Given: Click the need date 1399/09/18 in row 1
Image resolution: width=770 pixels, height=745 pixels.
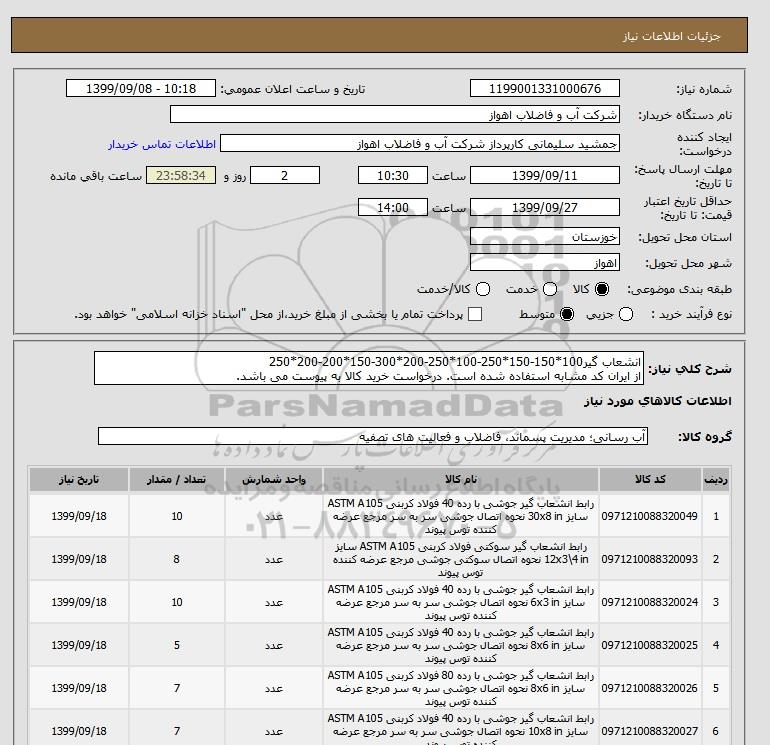Looking at the screenshot, I should [x=79, y=516].
